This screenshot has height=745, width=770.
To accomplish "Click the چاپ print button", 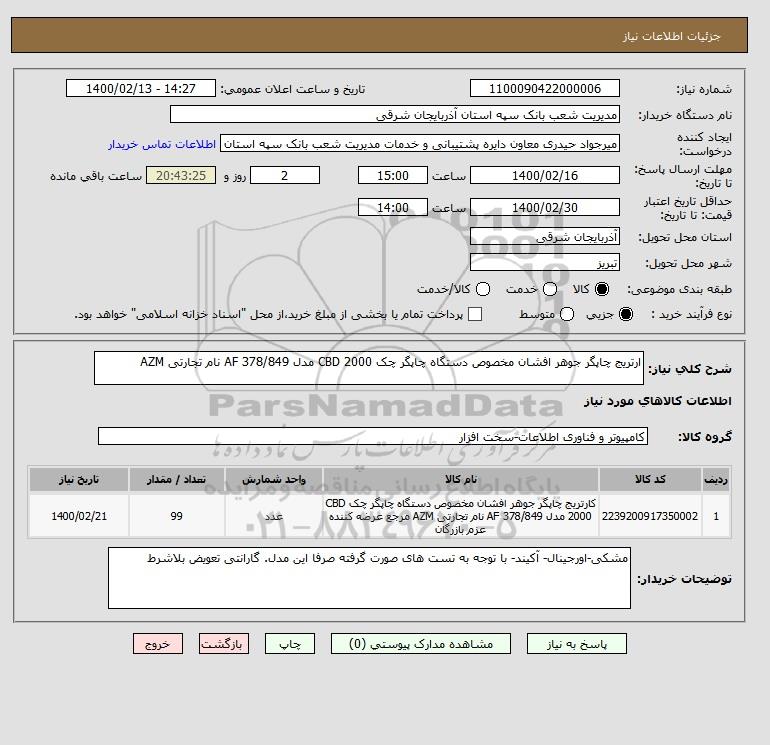I will click(x=290, y=644).
